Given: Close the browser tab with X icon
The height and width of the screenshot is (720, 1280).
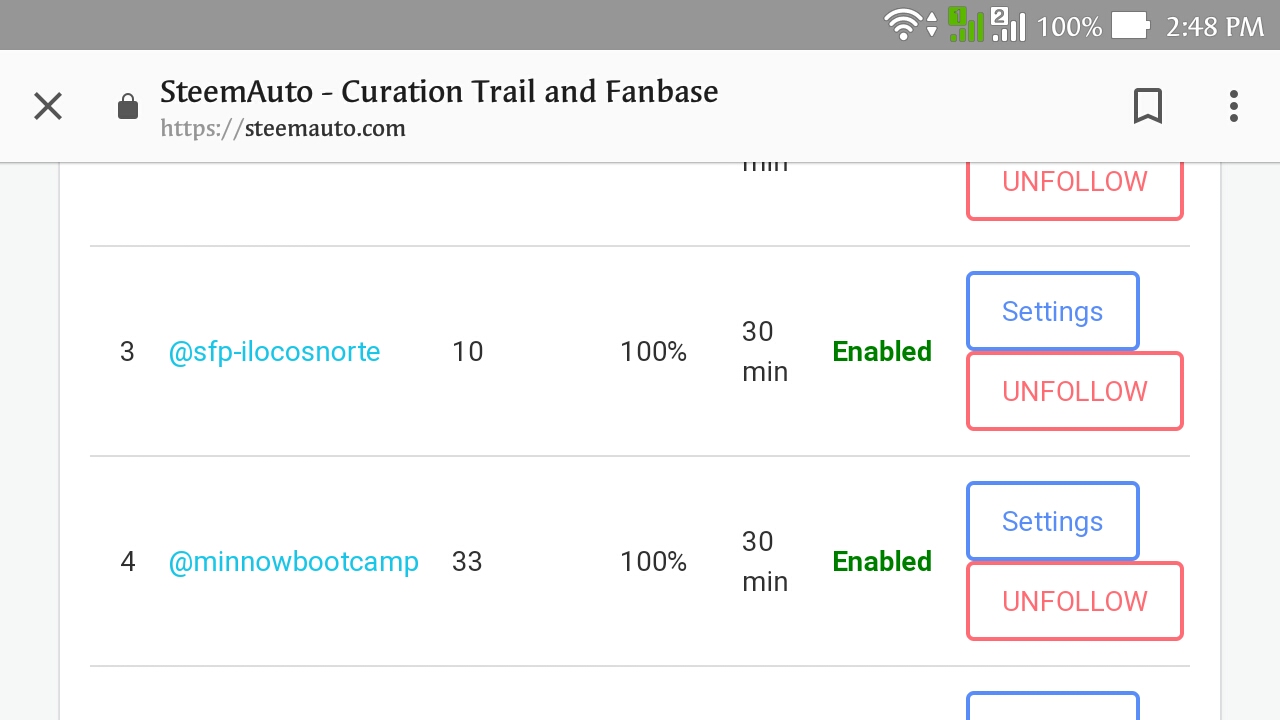Looking at the screenshot, I should pyautogui.click(x=48, y=106).
